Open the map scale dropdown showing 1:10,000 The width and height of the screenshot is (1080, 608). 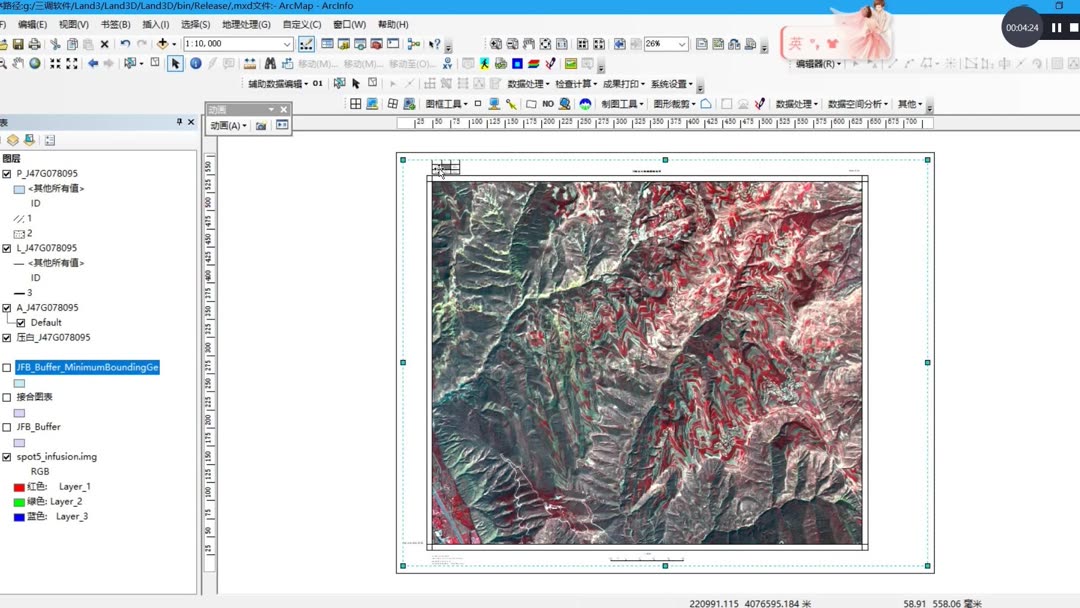tap(287, 44)
